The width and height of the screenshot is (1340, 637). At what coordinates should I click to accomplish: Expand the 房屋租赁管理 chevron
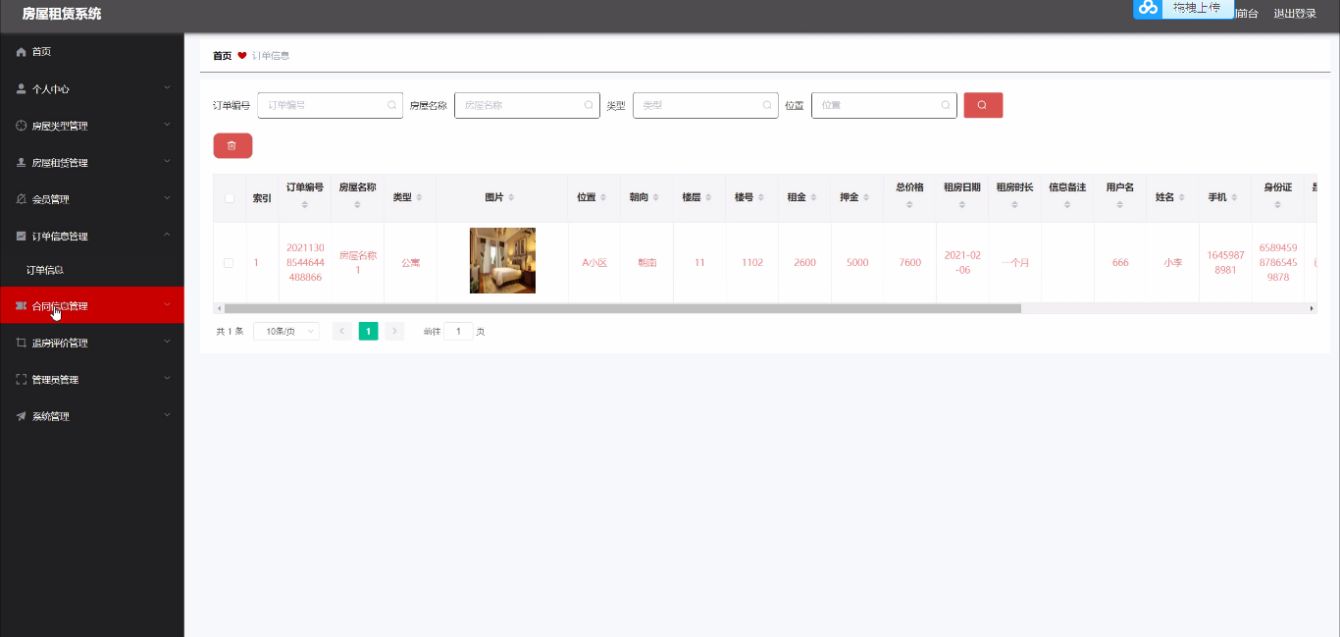pos(168,162)
